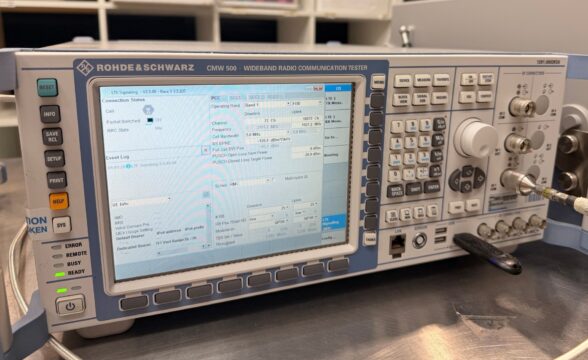Tap numeric key 4
588x360 pixels.
tap(396, 143)
